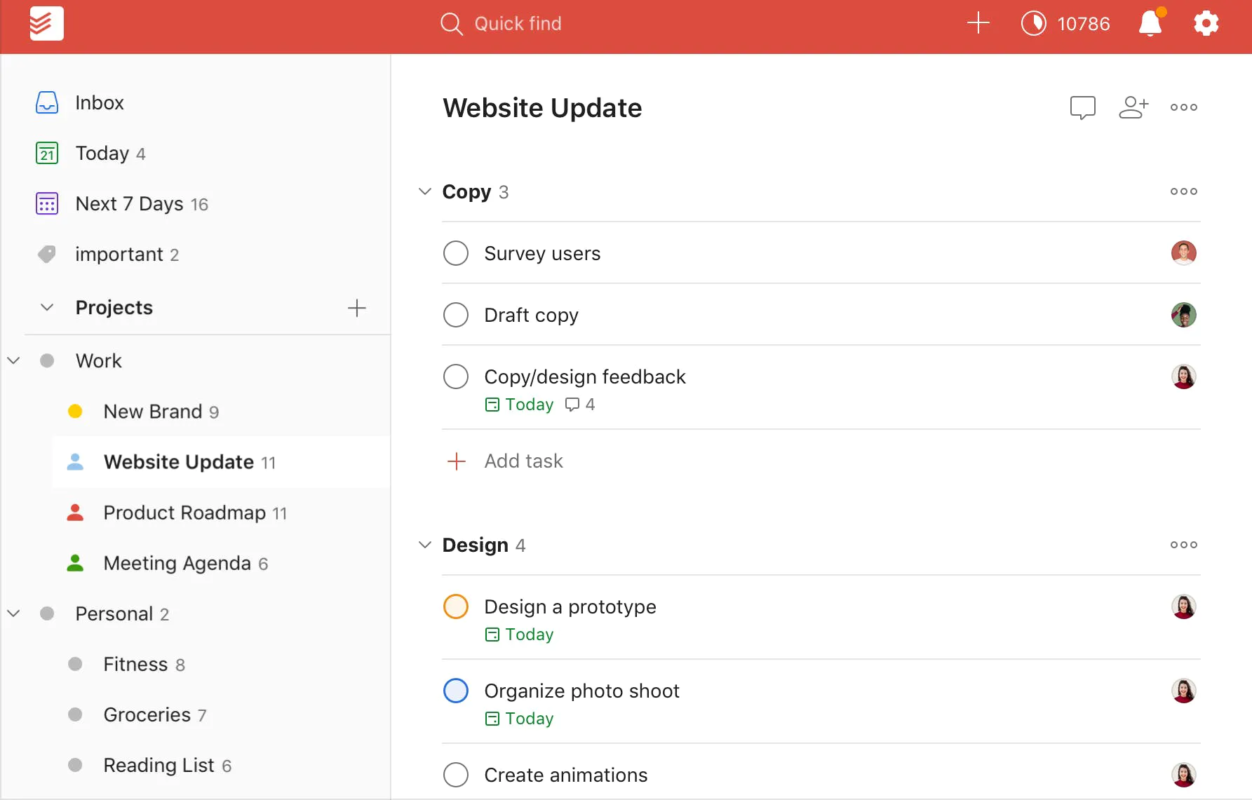Open the Product Roadmap project
This screenshot has width=1252, height=800.
[184, 513]
